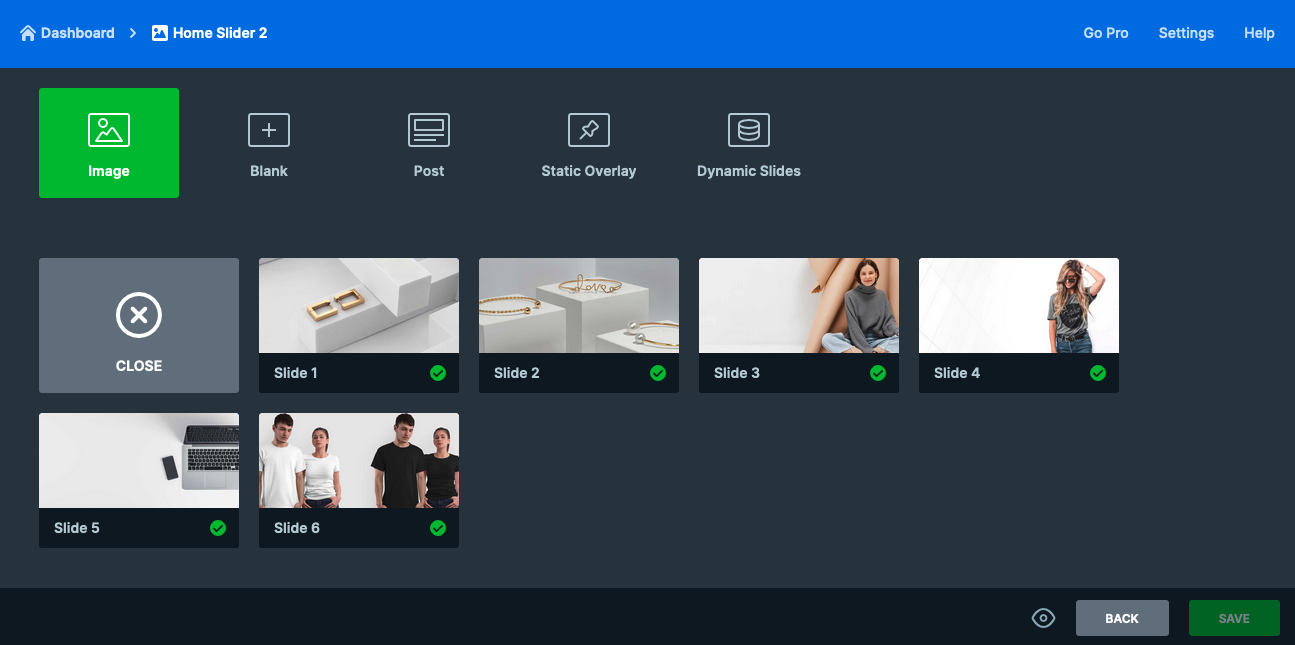1295x645 pixels.
Task: Unpublish Slide 4 via its green check
Action: 1098,373
